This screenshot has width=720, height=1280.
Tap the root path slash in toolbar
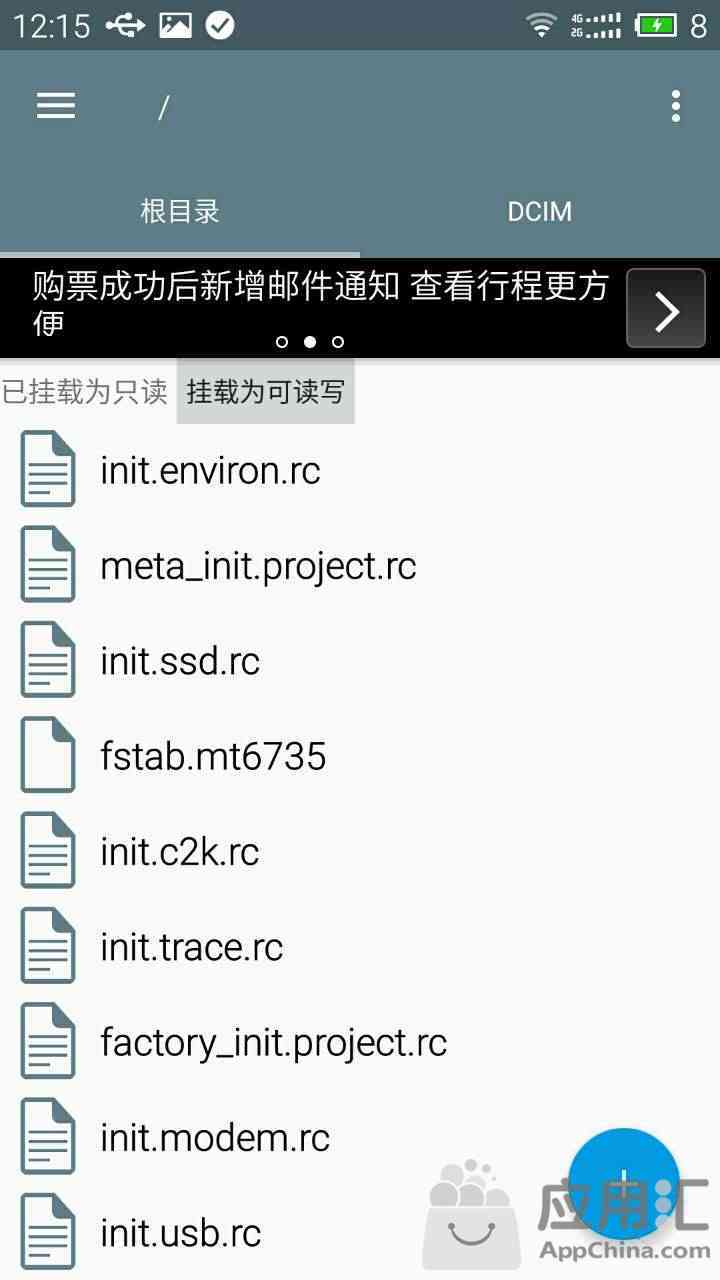click(163, 107)
